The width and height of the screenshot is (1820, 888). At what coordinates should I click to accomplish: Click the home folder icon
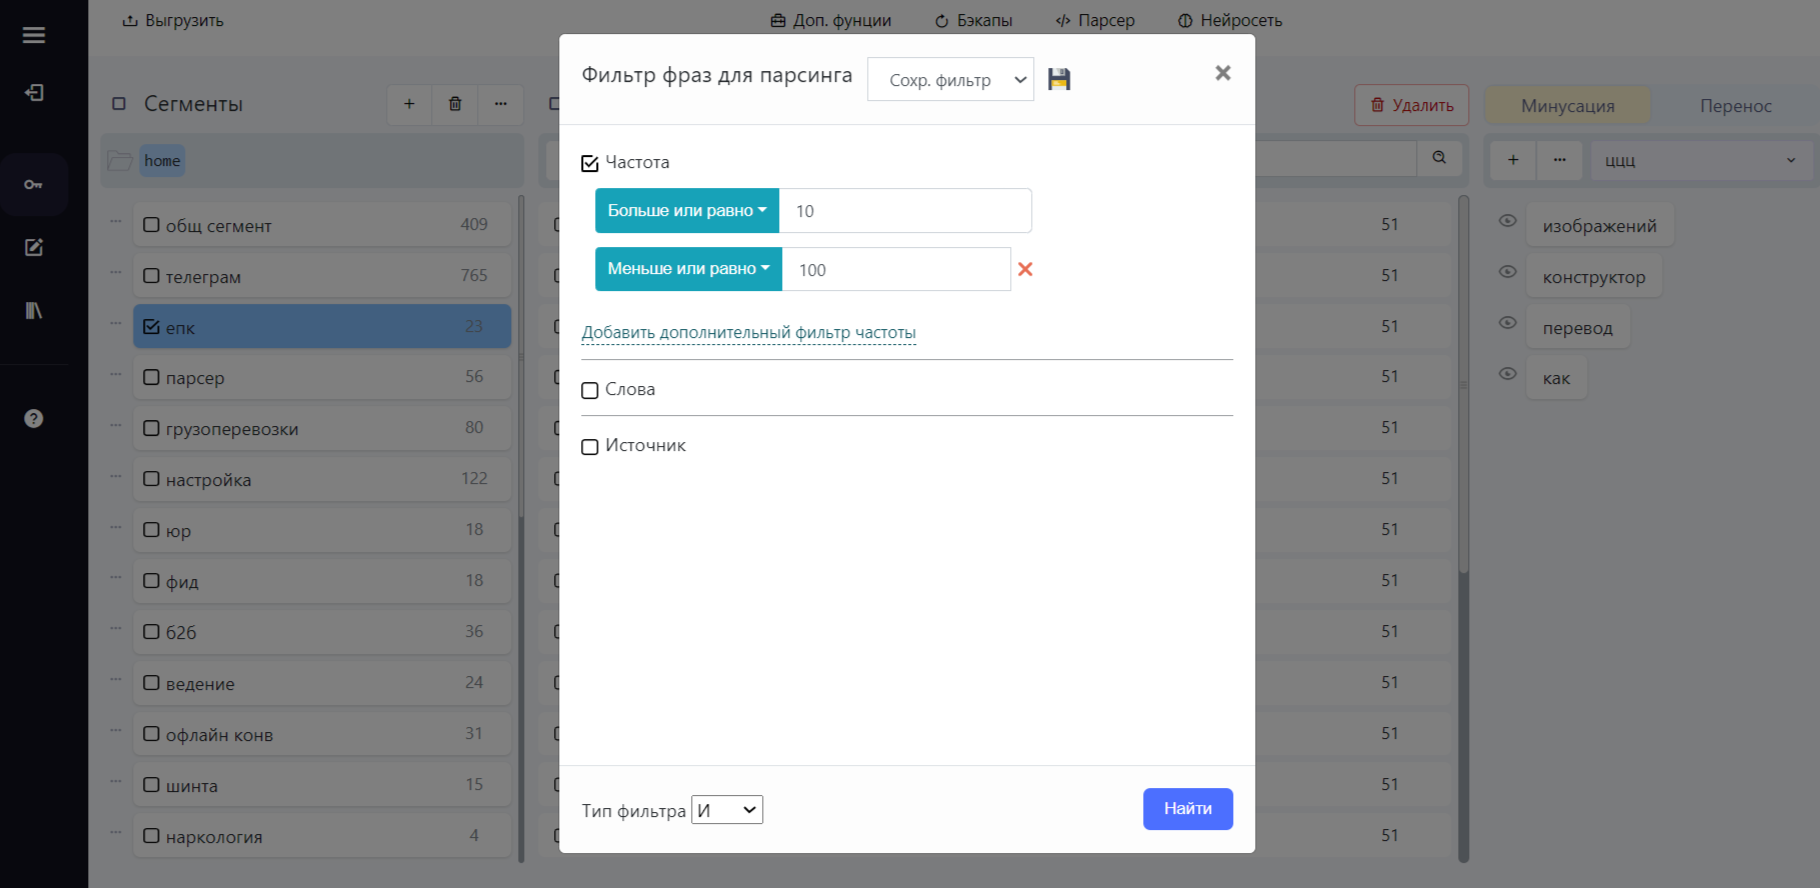[120, 161]
